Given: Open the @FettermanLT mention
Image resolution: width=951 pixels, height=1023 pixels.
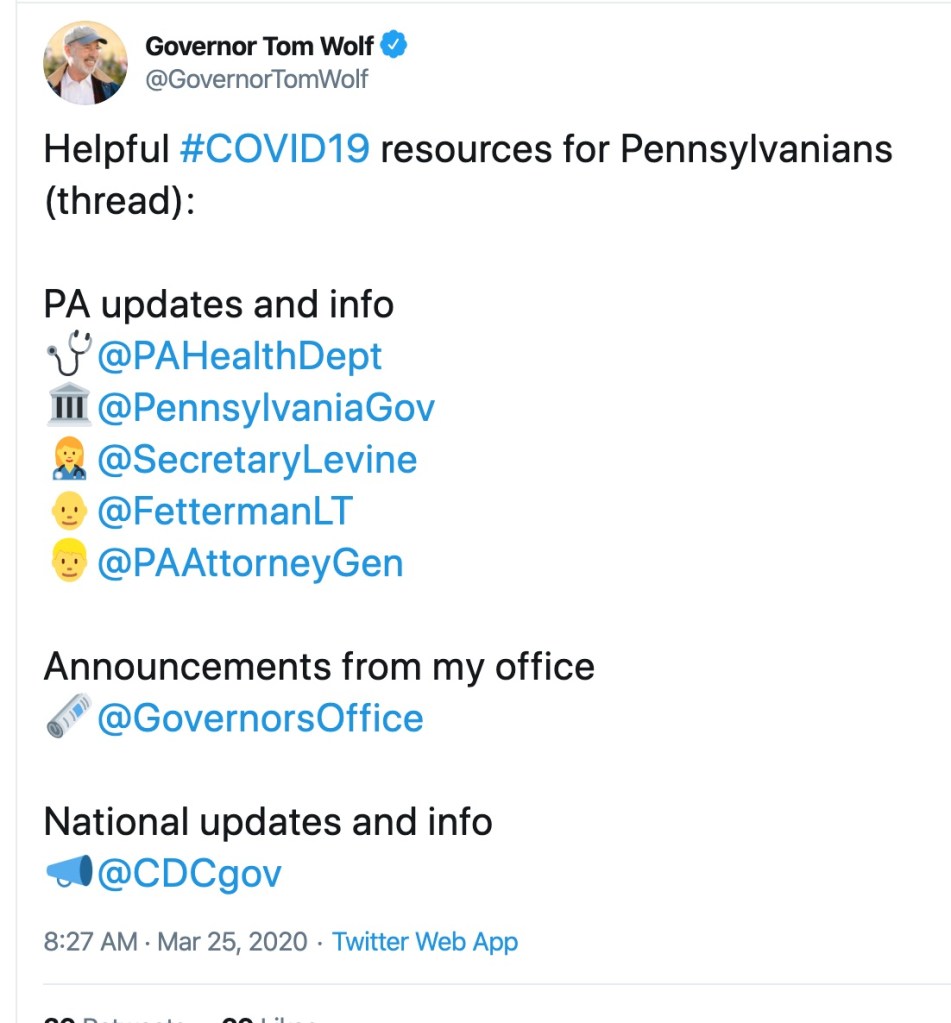Looking at the screenshot, I should [x=225, y=512].
